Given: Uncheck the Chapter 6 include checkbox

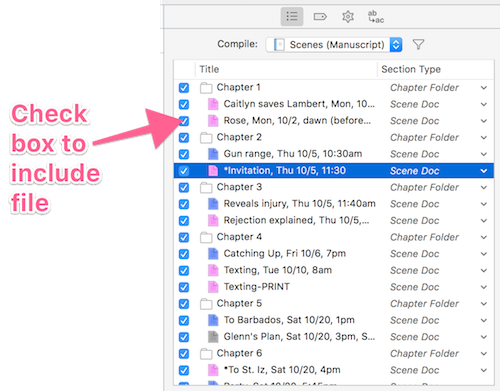Looking at the screenshot, I should [x=184, y=354].
